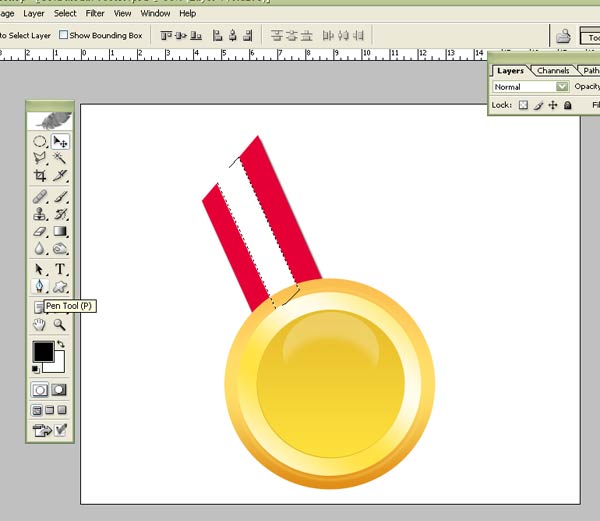Open the Window menu
The height and width of the screenshot is (521, 600).
tap(155, 13)
